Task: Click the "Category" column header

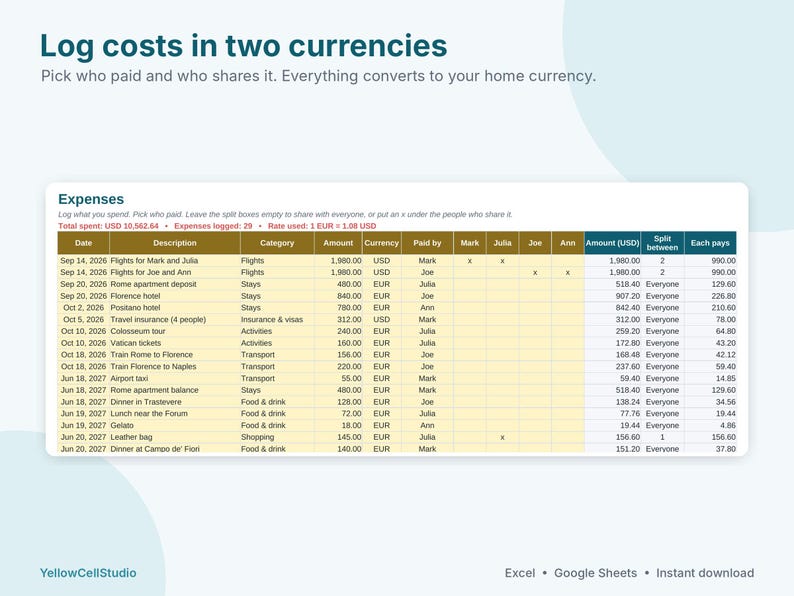Action: (x=277, y=243)
